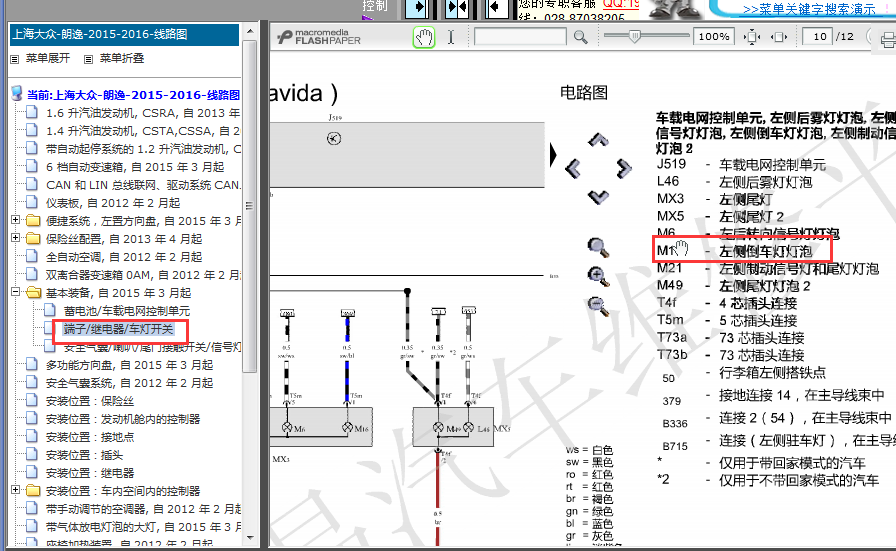Click top bar inward-arrows button
896x551 pixels.
click(457, 7)
